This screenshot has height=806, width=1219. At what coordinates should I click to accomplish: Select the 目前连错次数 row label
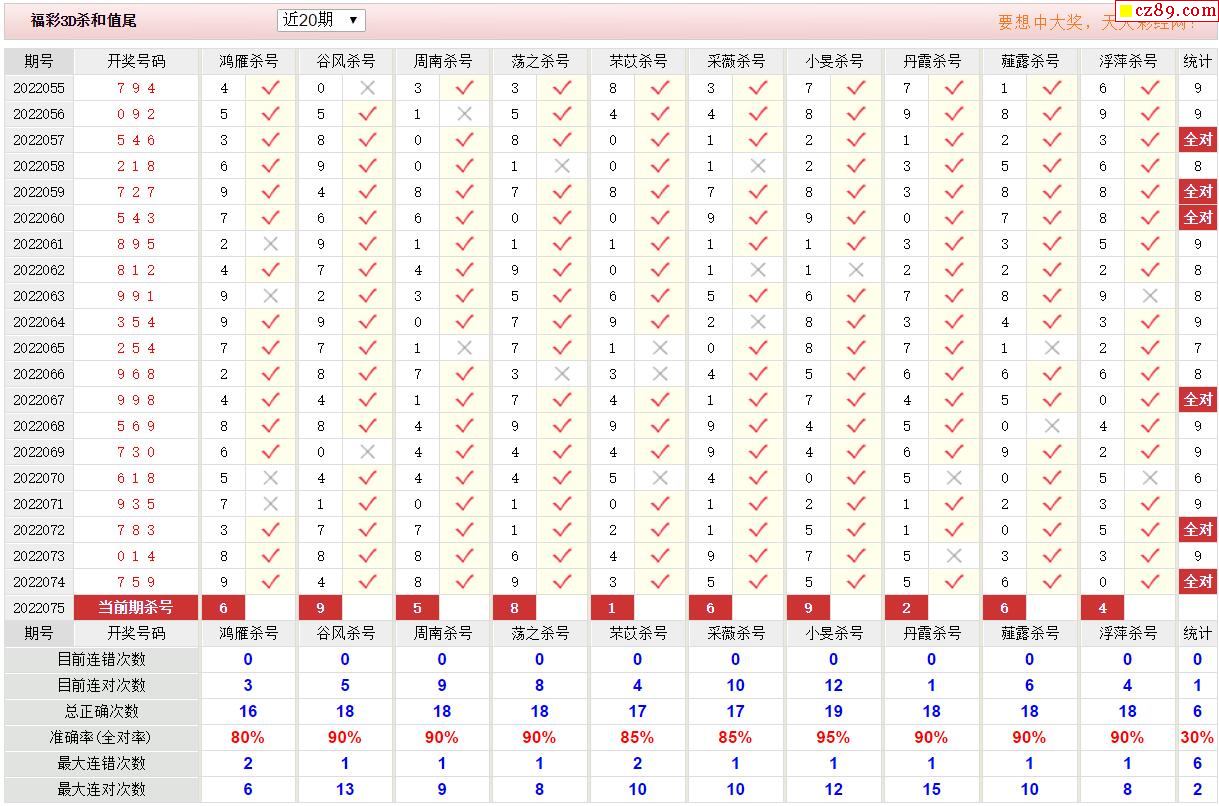(x=102, y=660)
